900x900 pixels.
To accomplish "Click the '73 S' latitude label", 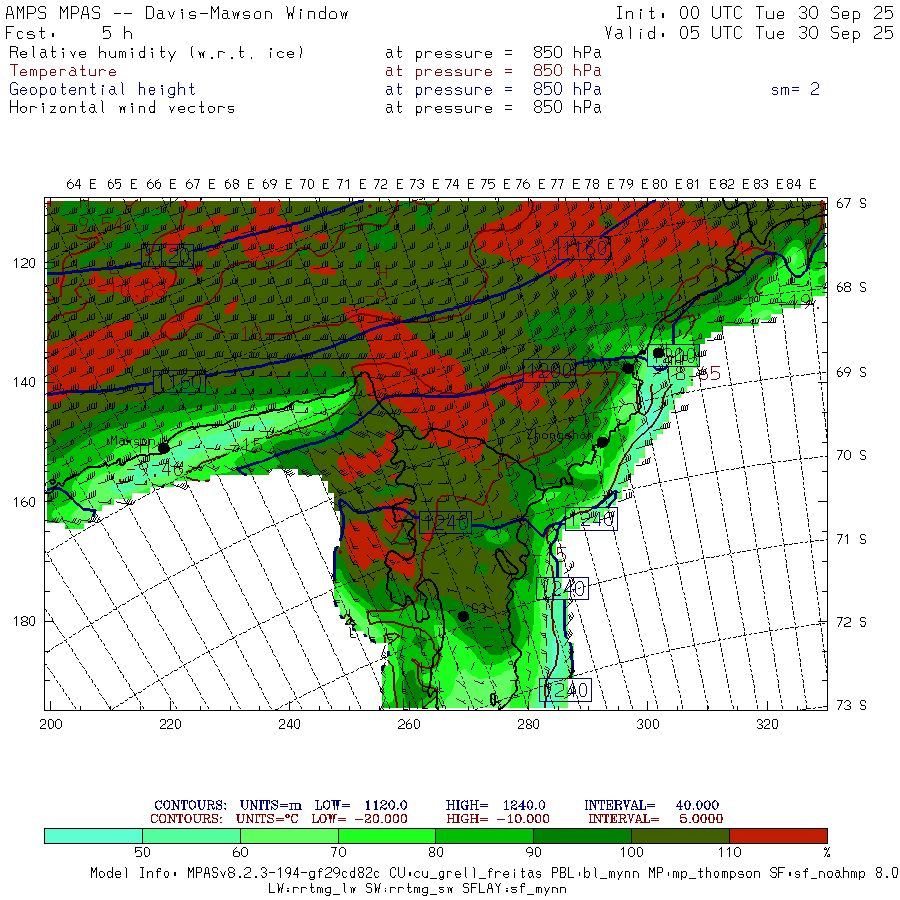I will pyautogui.click(x=851, y=705).
